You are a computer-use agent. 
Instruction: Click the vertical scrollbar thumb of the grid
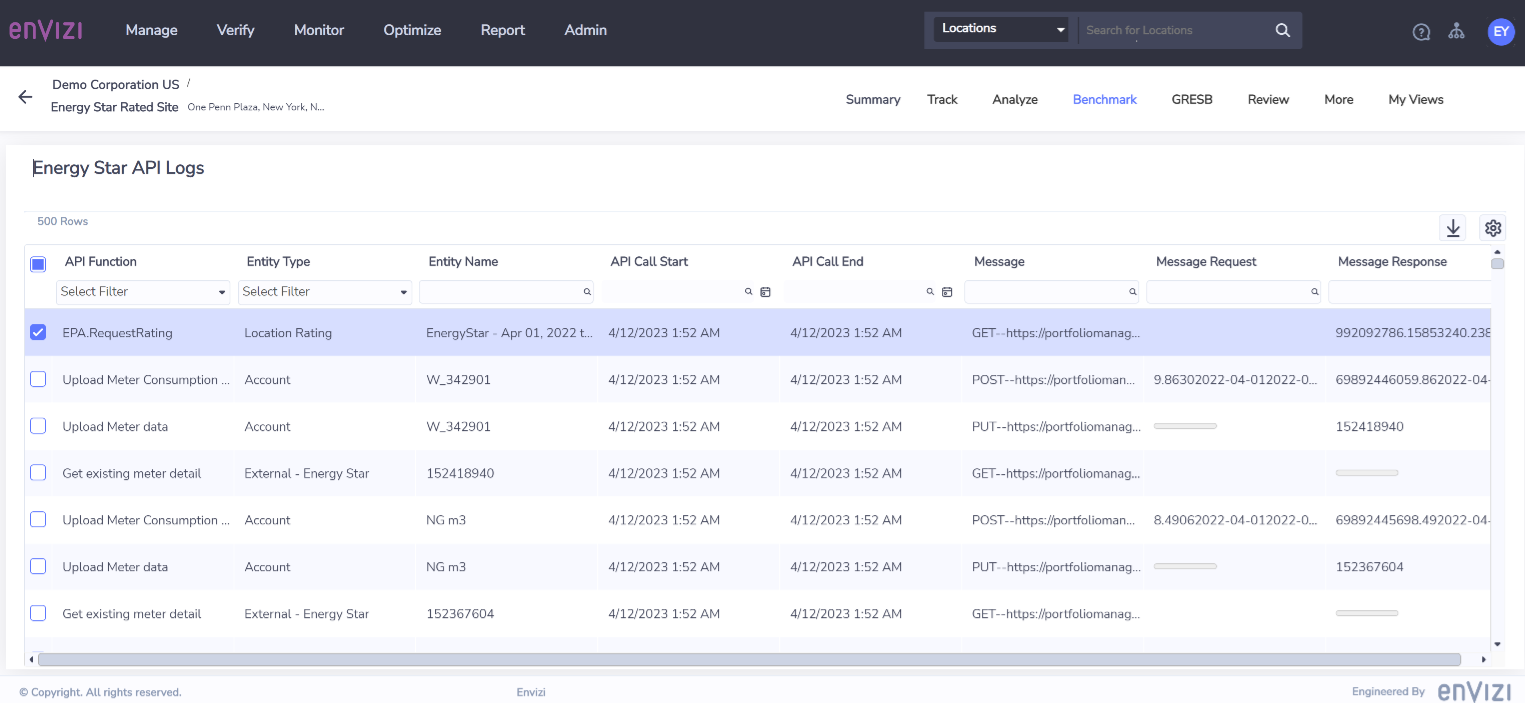click(1497, 264)
